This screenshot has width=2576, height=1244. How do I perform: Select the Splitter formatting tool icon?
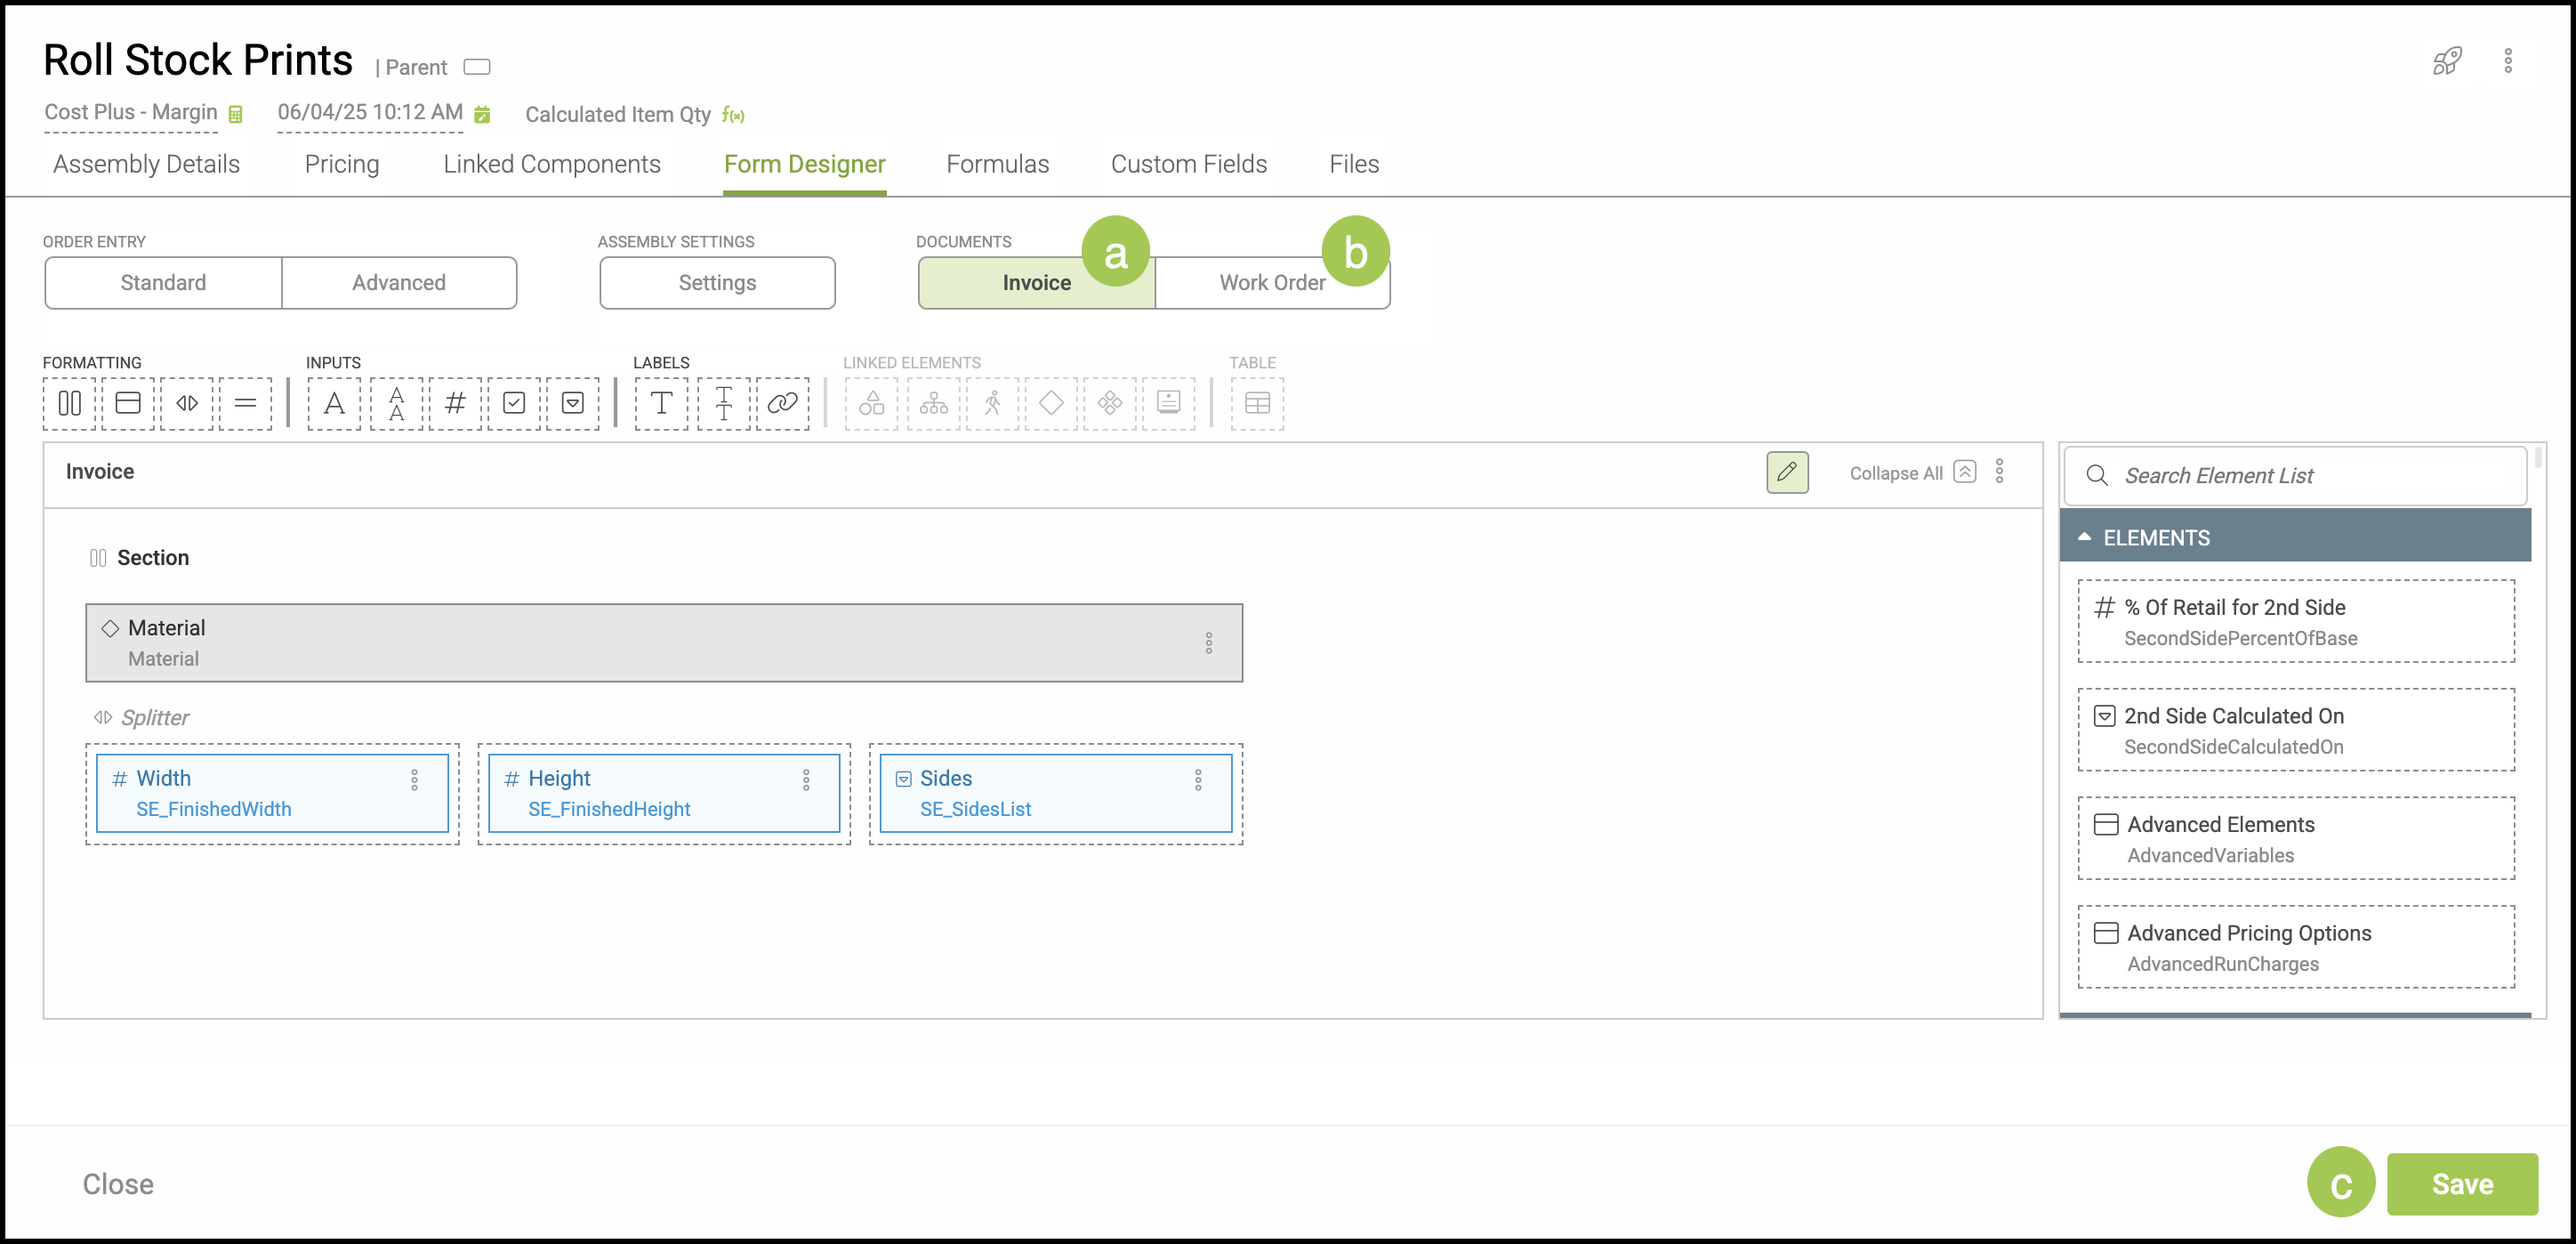tap(187, 403)
